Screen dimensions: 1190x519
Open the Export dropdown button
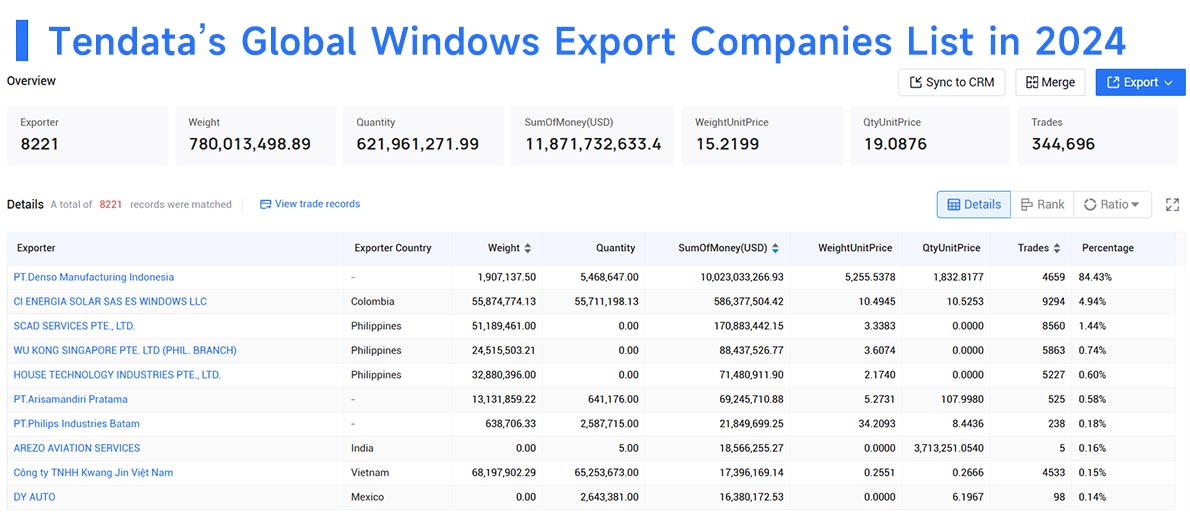1140,83
